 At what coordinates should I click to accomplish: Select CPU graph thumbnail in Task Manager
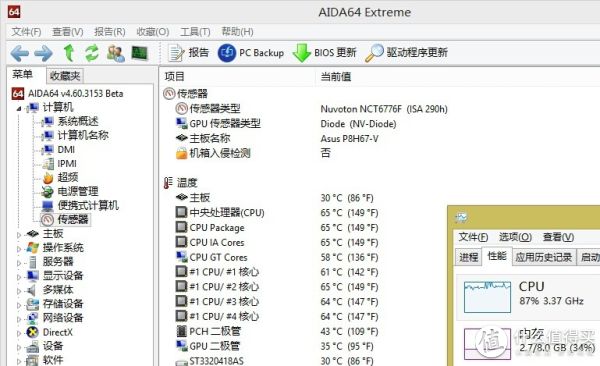pos(487,297)
